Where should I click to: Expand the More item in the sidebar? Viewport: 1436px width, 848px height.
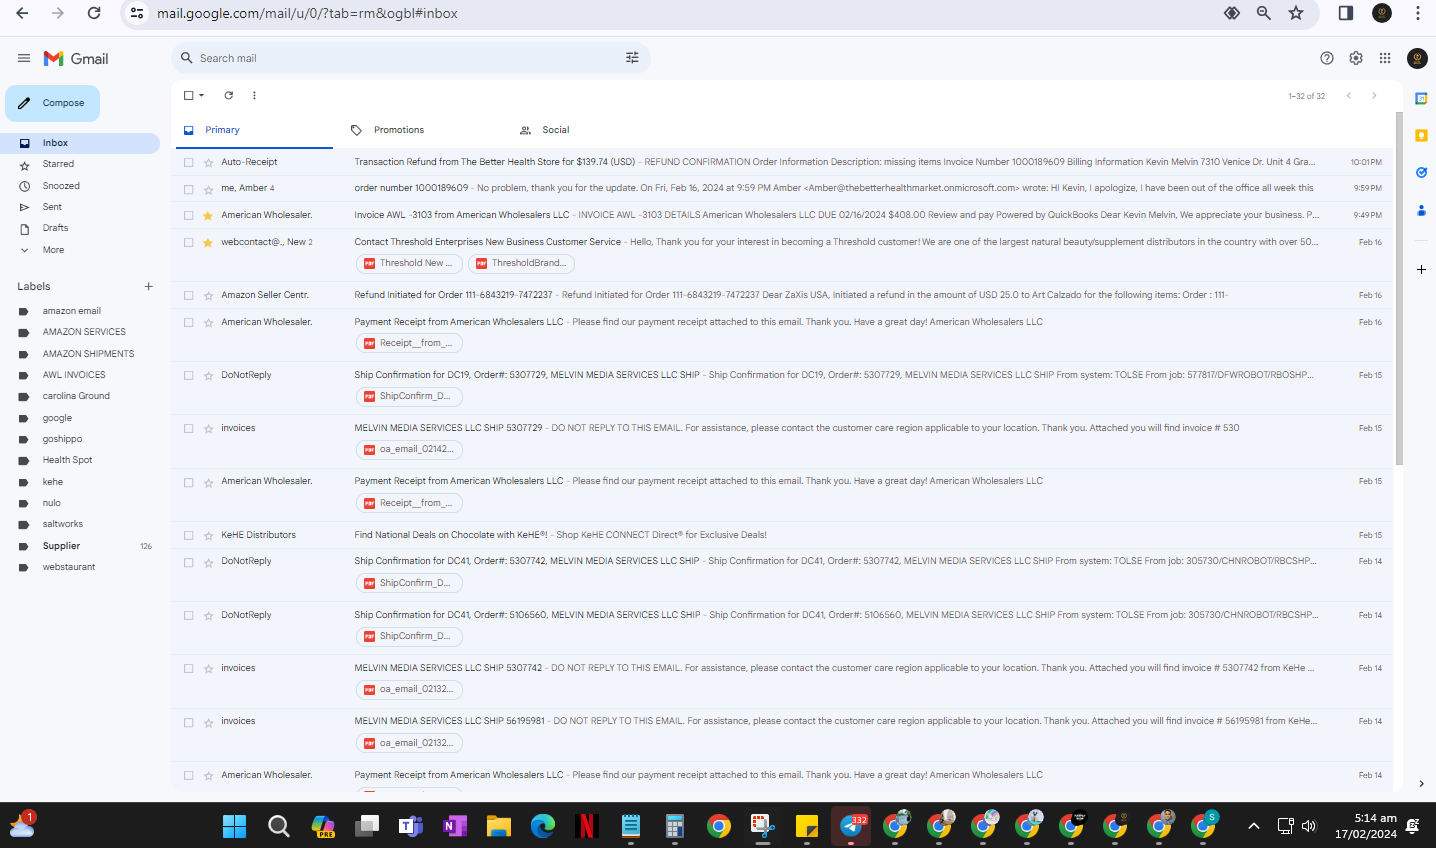[x=53, y=250]
